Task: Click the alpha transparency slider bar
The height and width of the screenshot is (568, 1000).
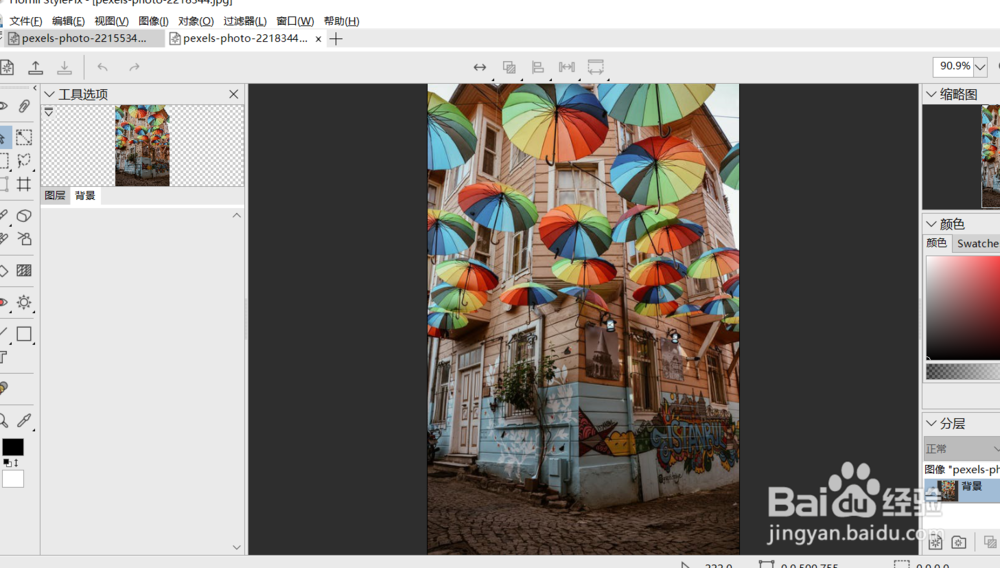Action: [963, 371]
